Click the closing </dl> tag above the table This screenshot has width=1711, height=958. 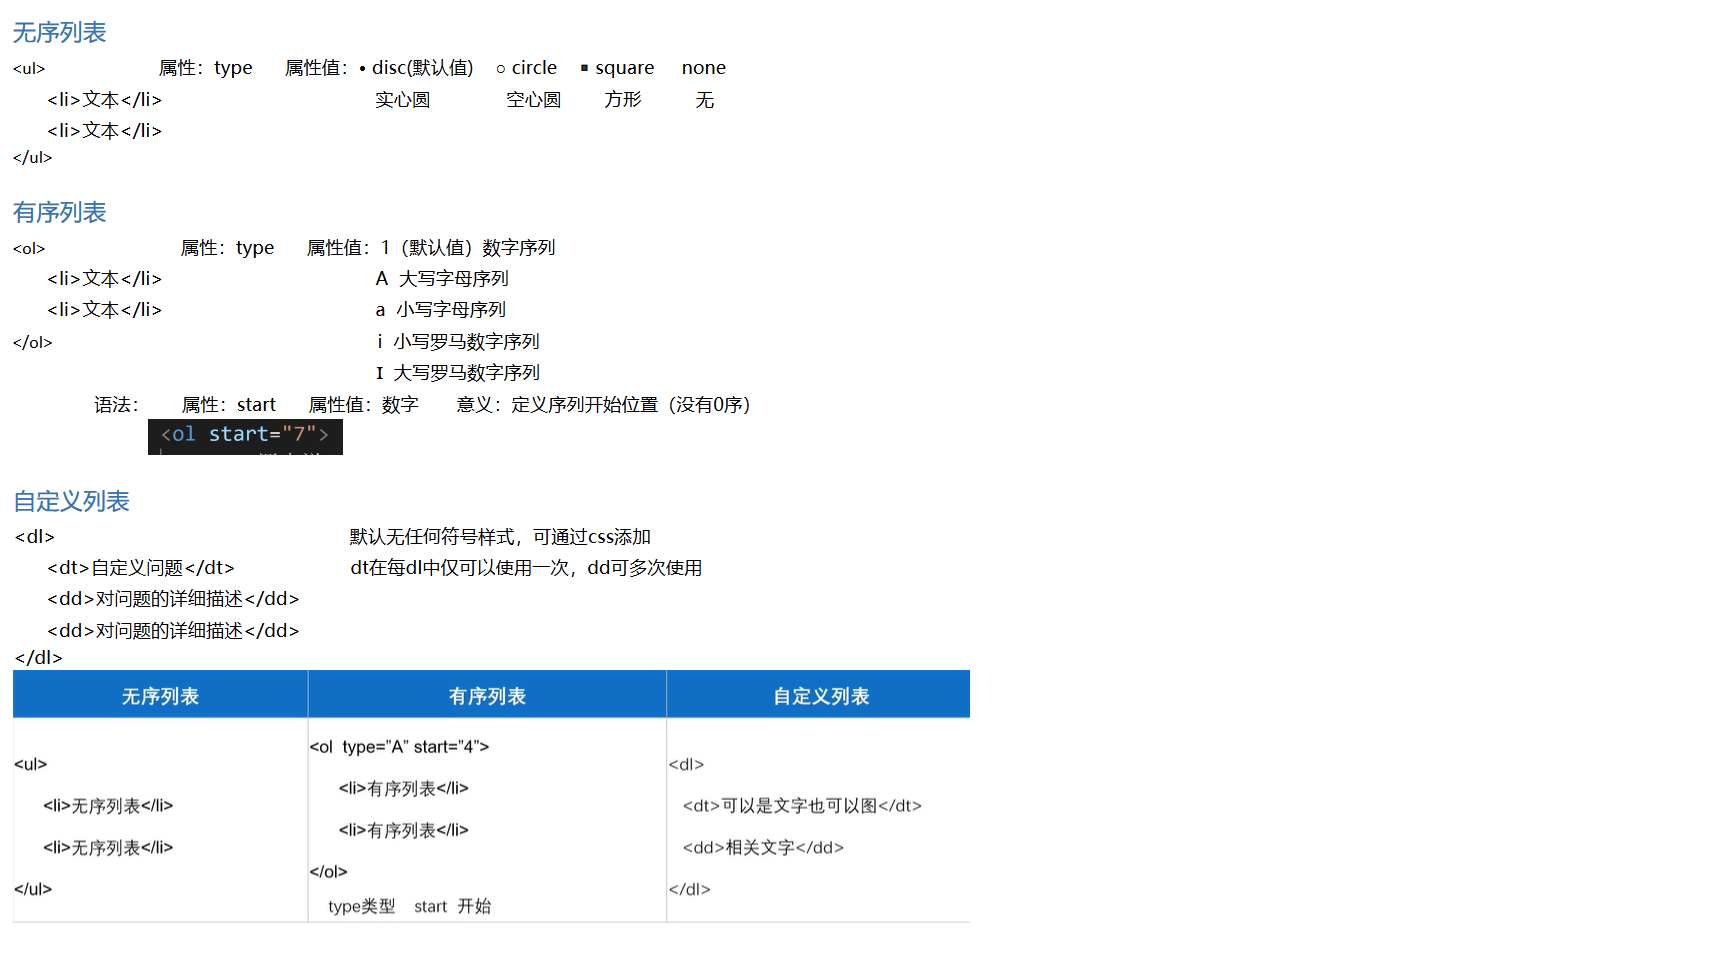[39, 657]
